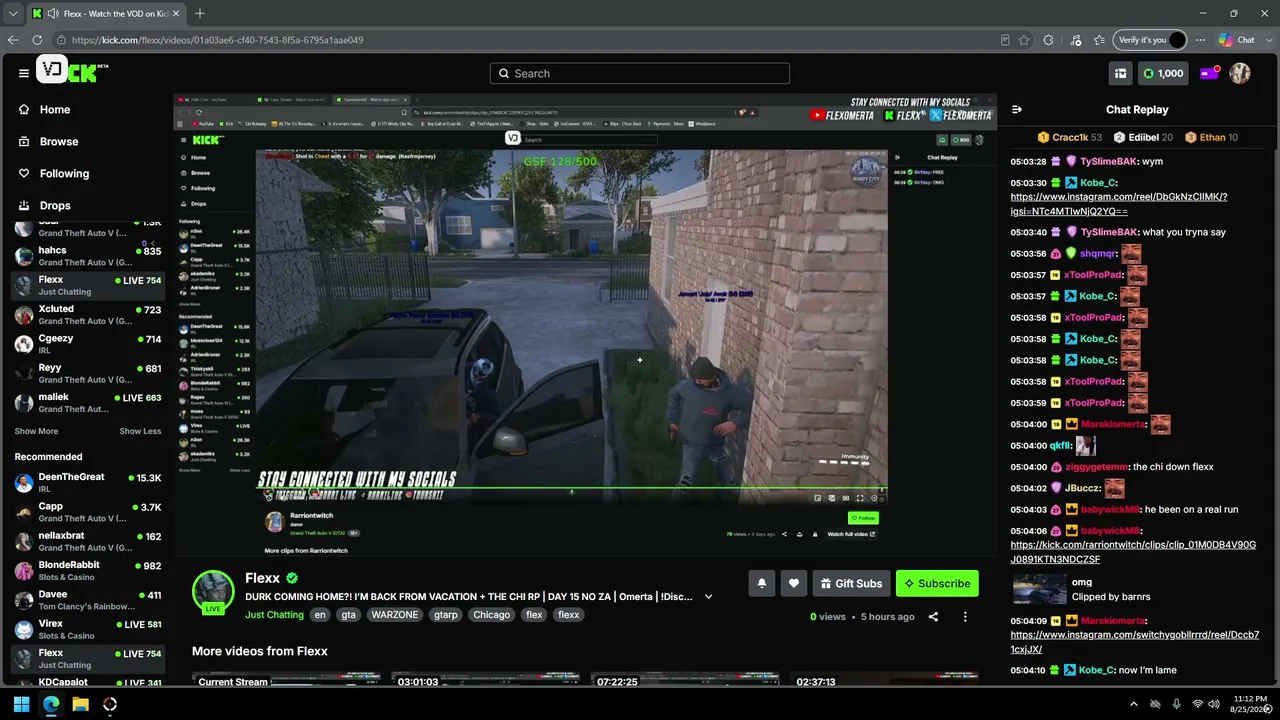Open Cgeezy channel in the Following list
1280x720 pixels.
tap(87, 344)
